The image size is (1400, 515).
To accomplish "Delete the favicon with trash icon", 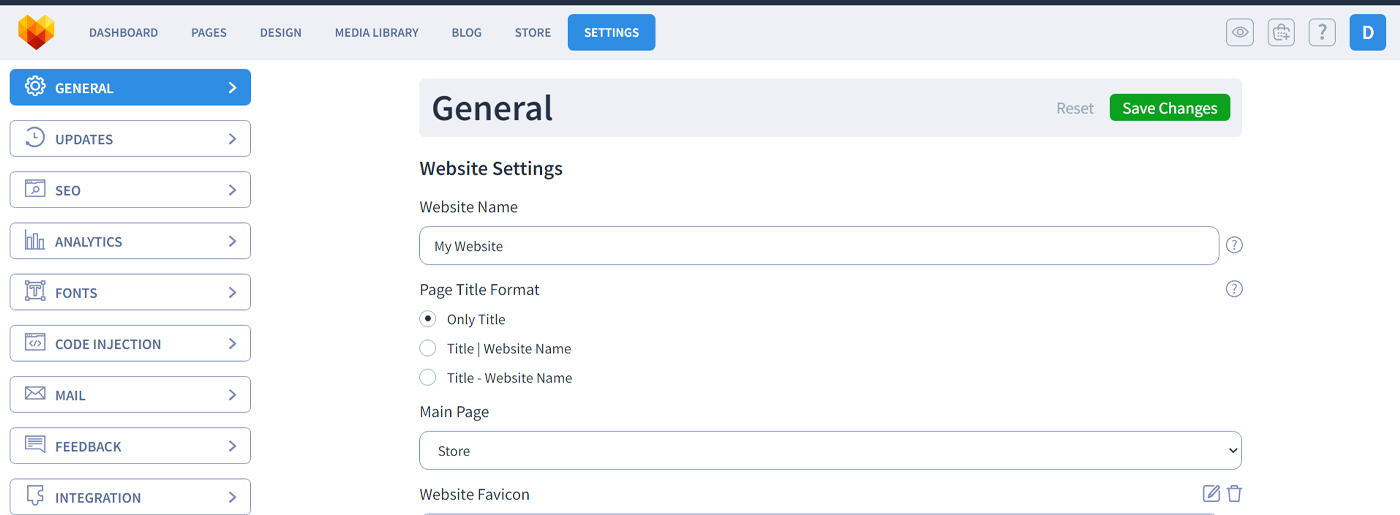I will click(1234, 493).
